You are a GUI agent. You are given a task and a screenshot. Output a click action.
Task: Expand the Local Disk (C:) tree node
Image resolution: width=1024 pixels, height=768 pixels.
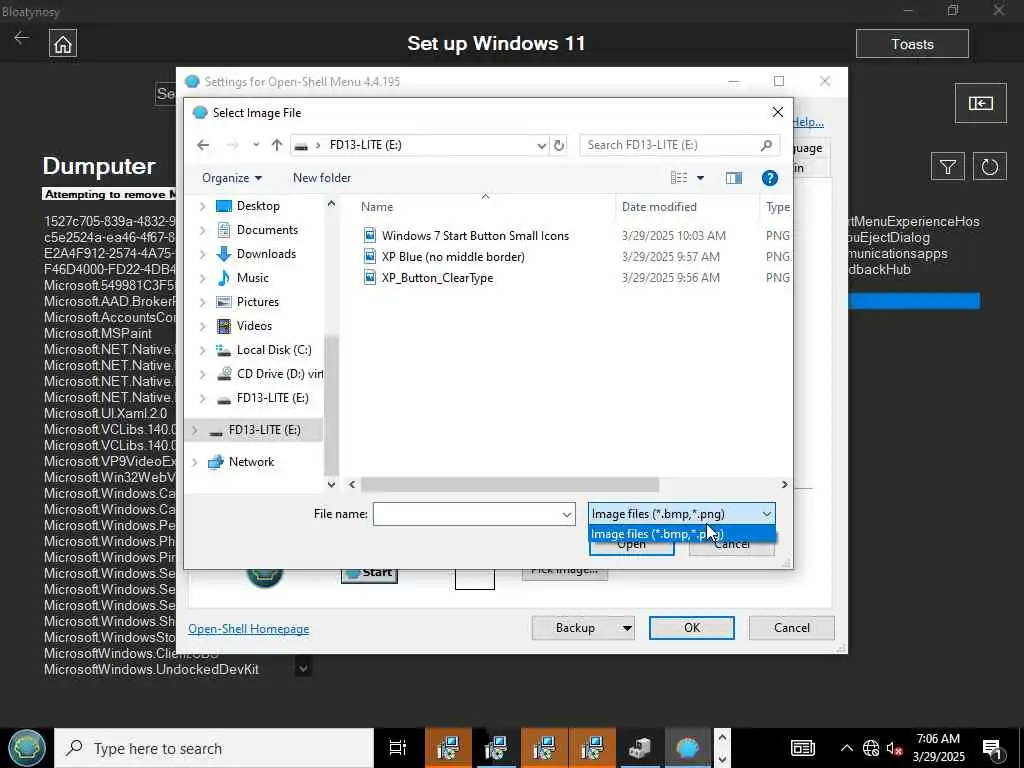point(202,350)
